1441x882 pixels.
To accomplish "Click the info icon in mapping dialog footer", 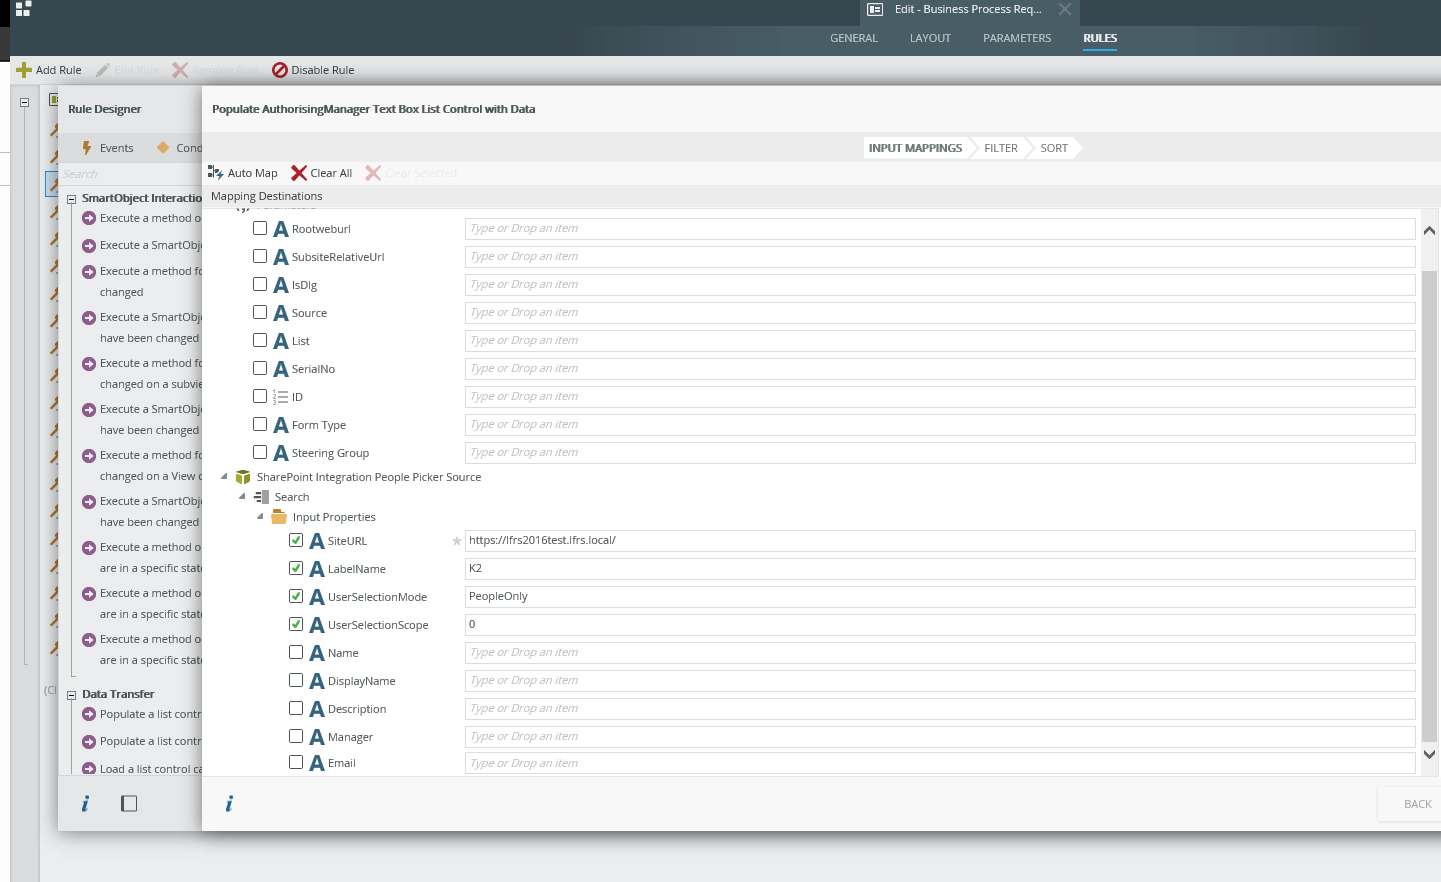I will 229,803.
